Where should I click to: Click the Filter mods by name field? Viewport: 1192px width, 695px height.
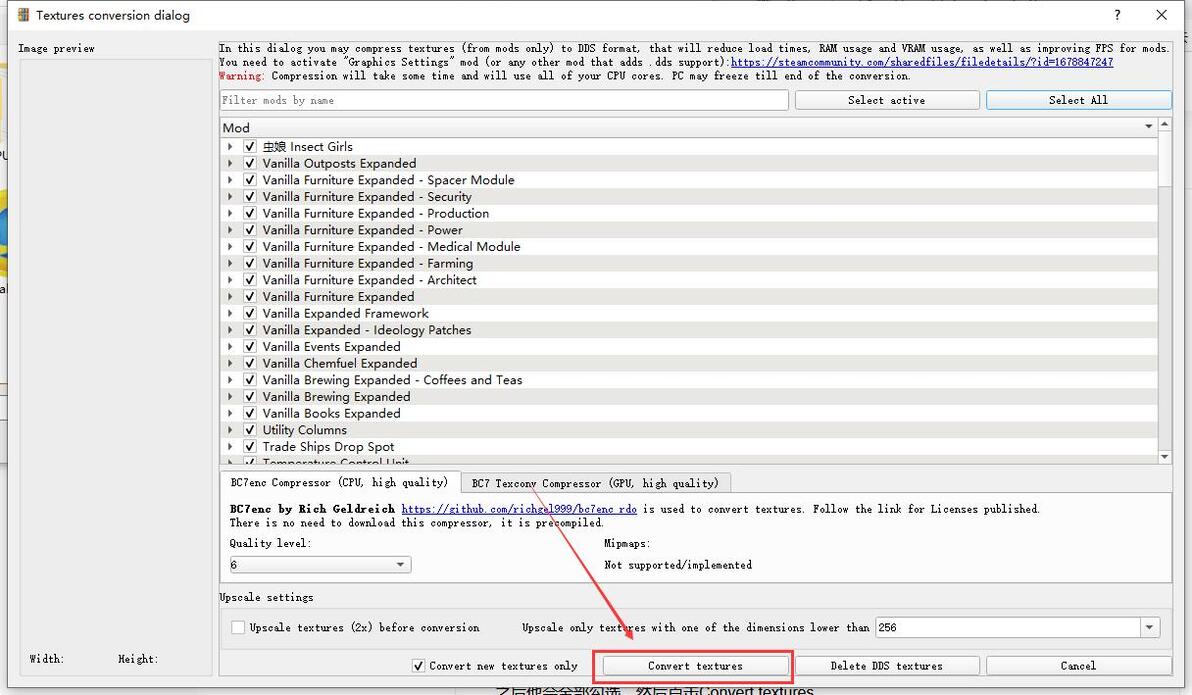[x=504, y=100]
